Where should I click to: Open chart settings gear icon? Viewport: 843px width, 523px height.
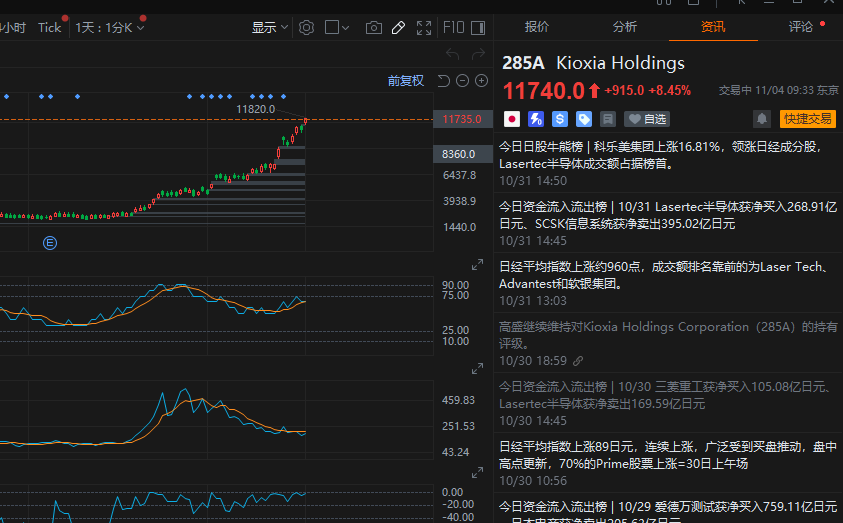click(x=306, y=27)
